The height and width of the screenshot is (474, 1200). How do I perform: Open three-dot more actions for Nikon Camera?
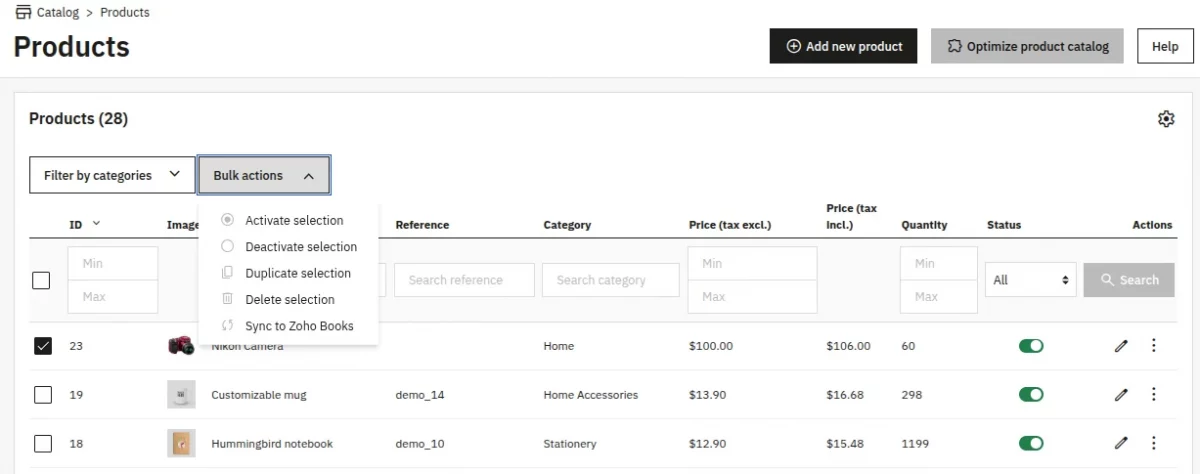[x=1153, y=346]
